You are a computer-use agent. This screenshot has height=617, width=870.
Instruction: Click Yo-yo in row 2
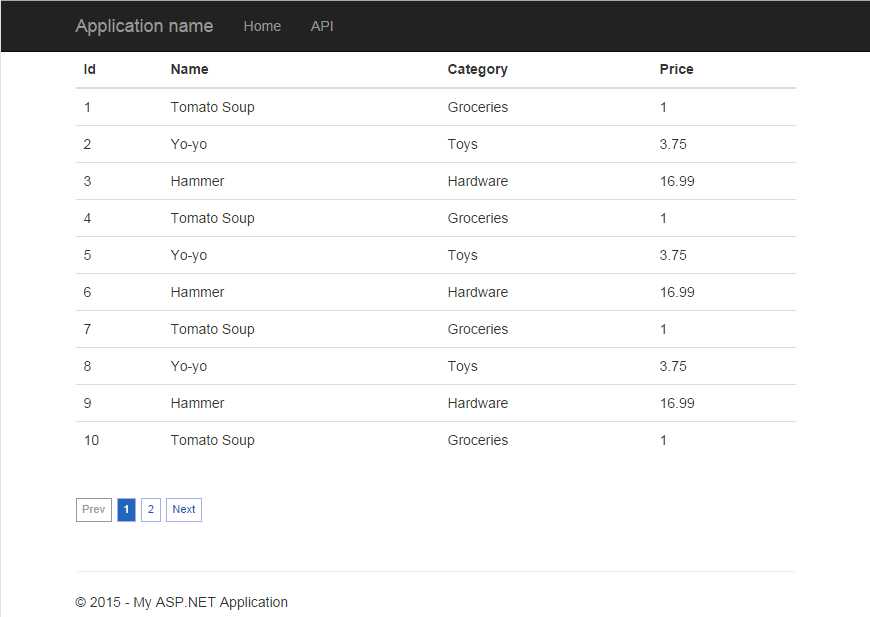click(x=189, y=144)
